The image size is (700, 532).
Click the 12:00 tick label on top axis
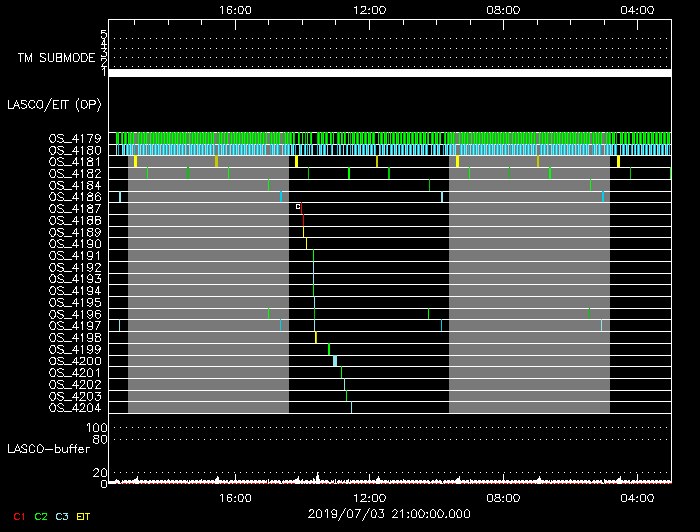coord(370,9)
